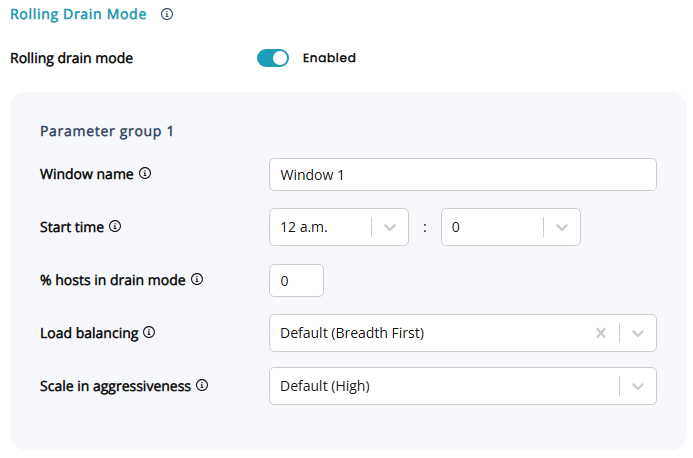This screenshot has height=458, width=693.
Task: Select the Parameter group 1 heading
Action: [x=107, y=131]
